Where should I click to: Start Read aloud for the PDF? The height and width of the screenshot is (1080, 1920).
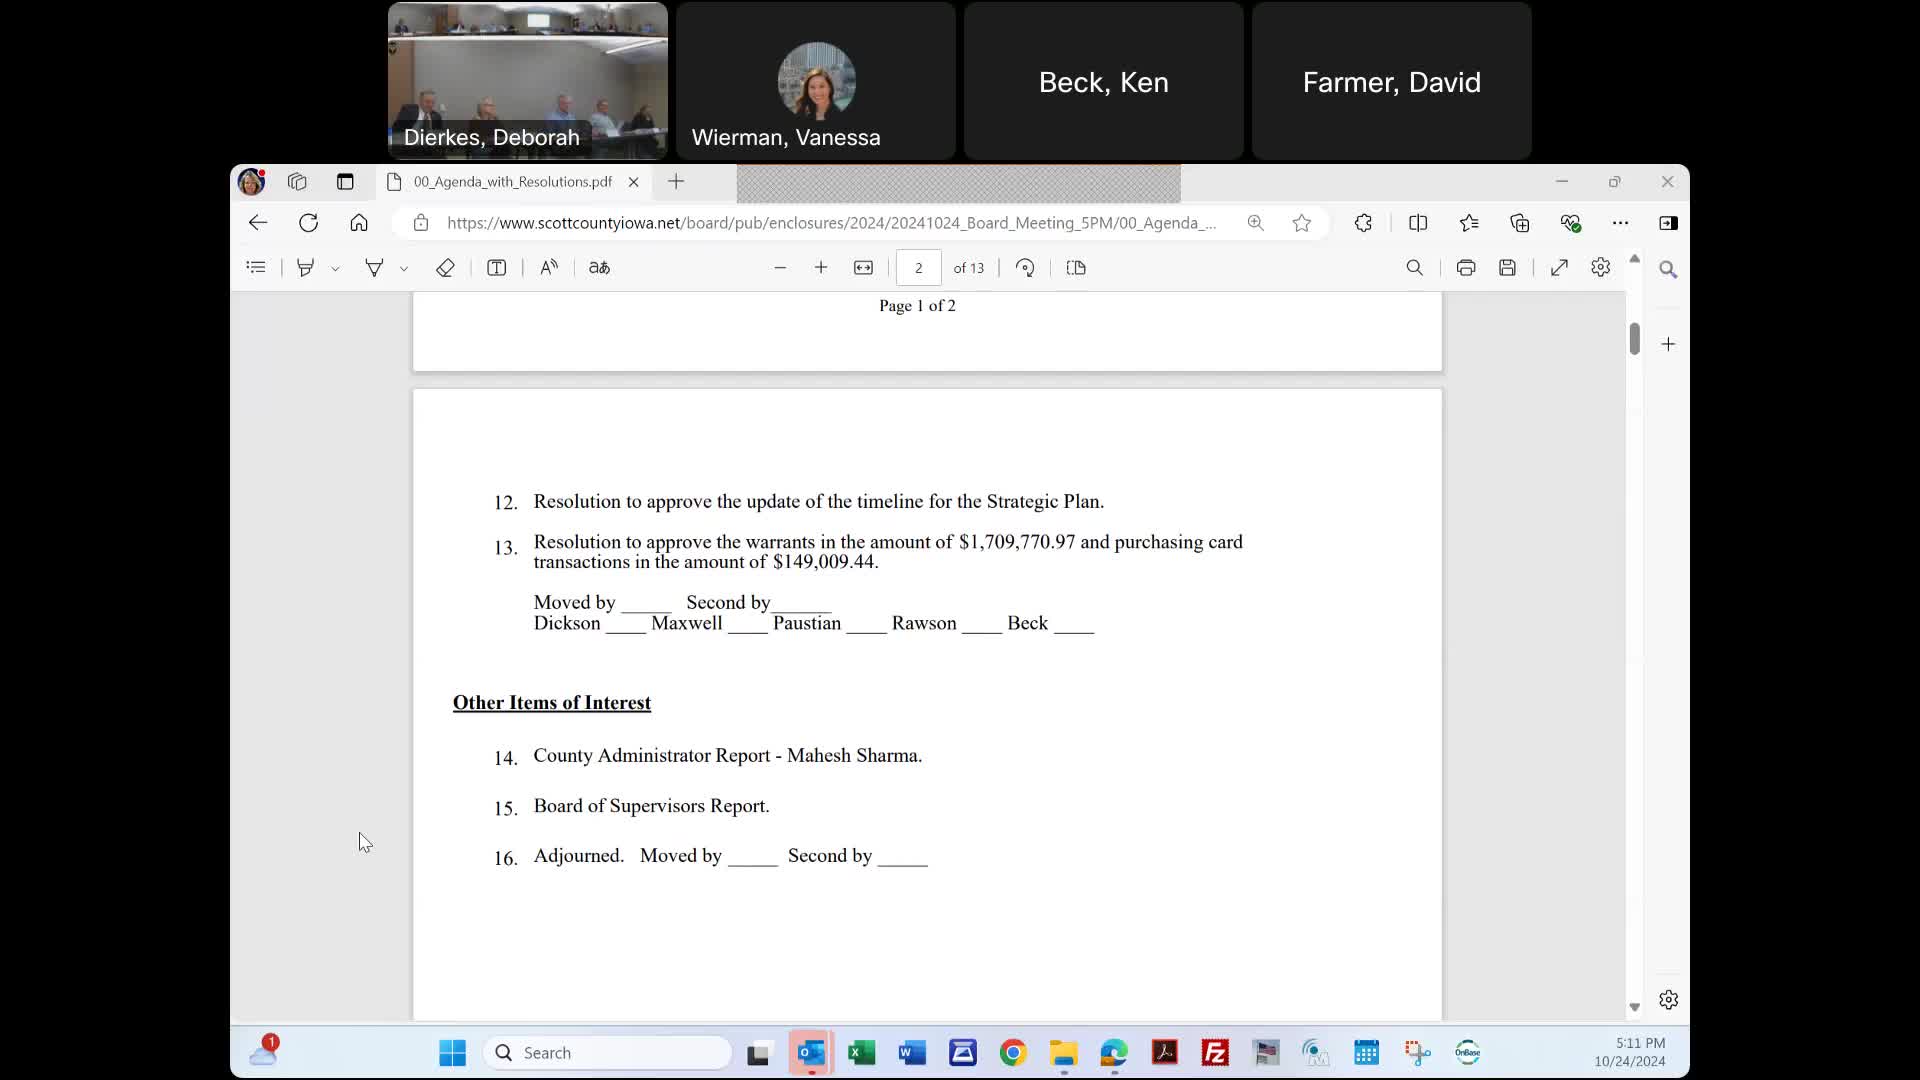pos(549,268)
